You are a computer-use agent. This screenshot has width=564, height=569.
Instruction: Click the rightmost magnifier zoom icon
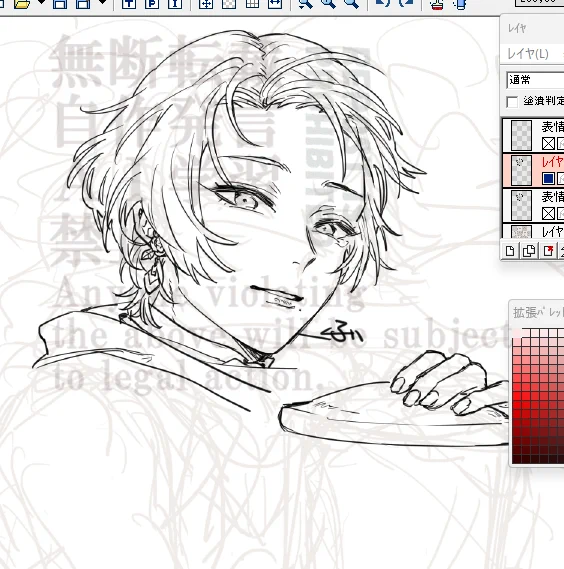[x=352, y=4]
